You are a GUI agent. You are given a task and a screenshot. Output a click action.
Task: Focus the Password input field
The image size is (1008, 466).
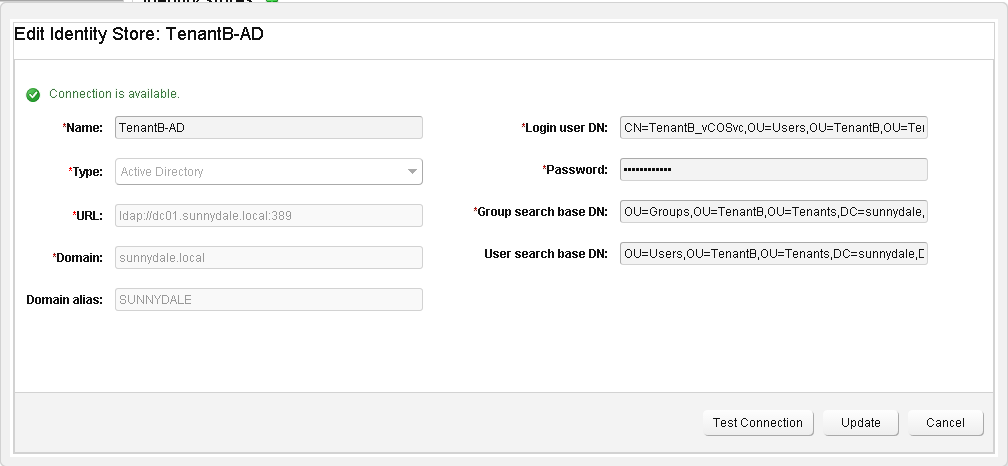(x=773, y=170)
